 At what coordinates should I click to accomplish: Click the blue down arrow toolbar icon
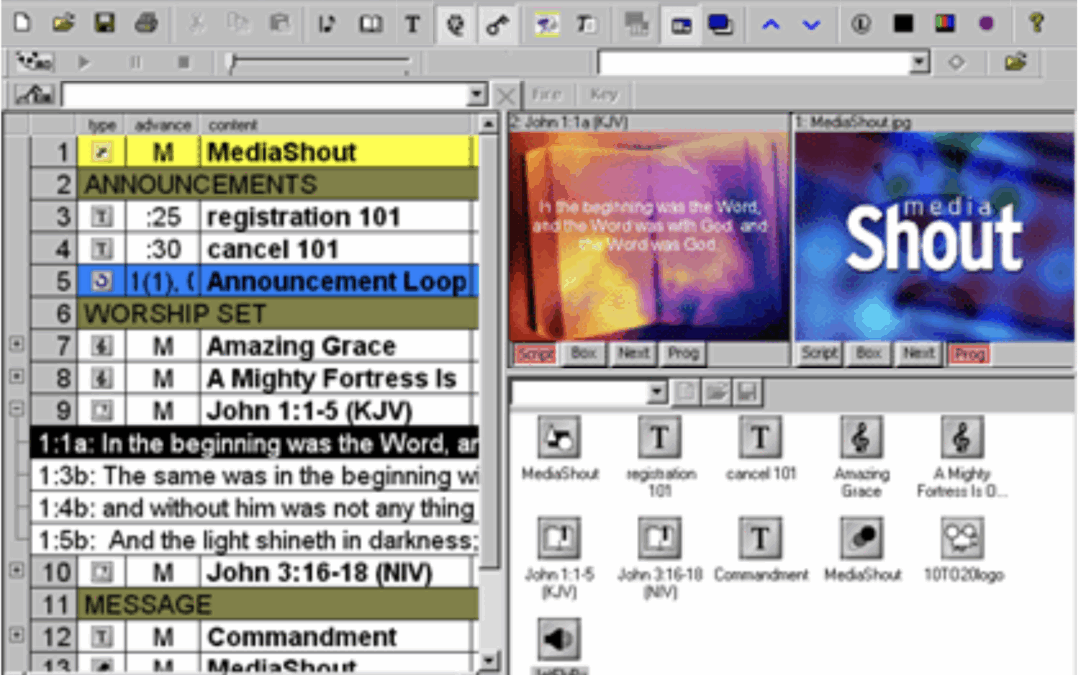[811, 24]
